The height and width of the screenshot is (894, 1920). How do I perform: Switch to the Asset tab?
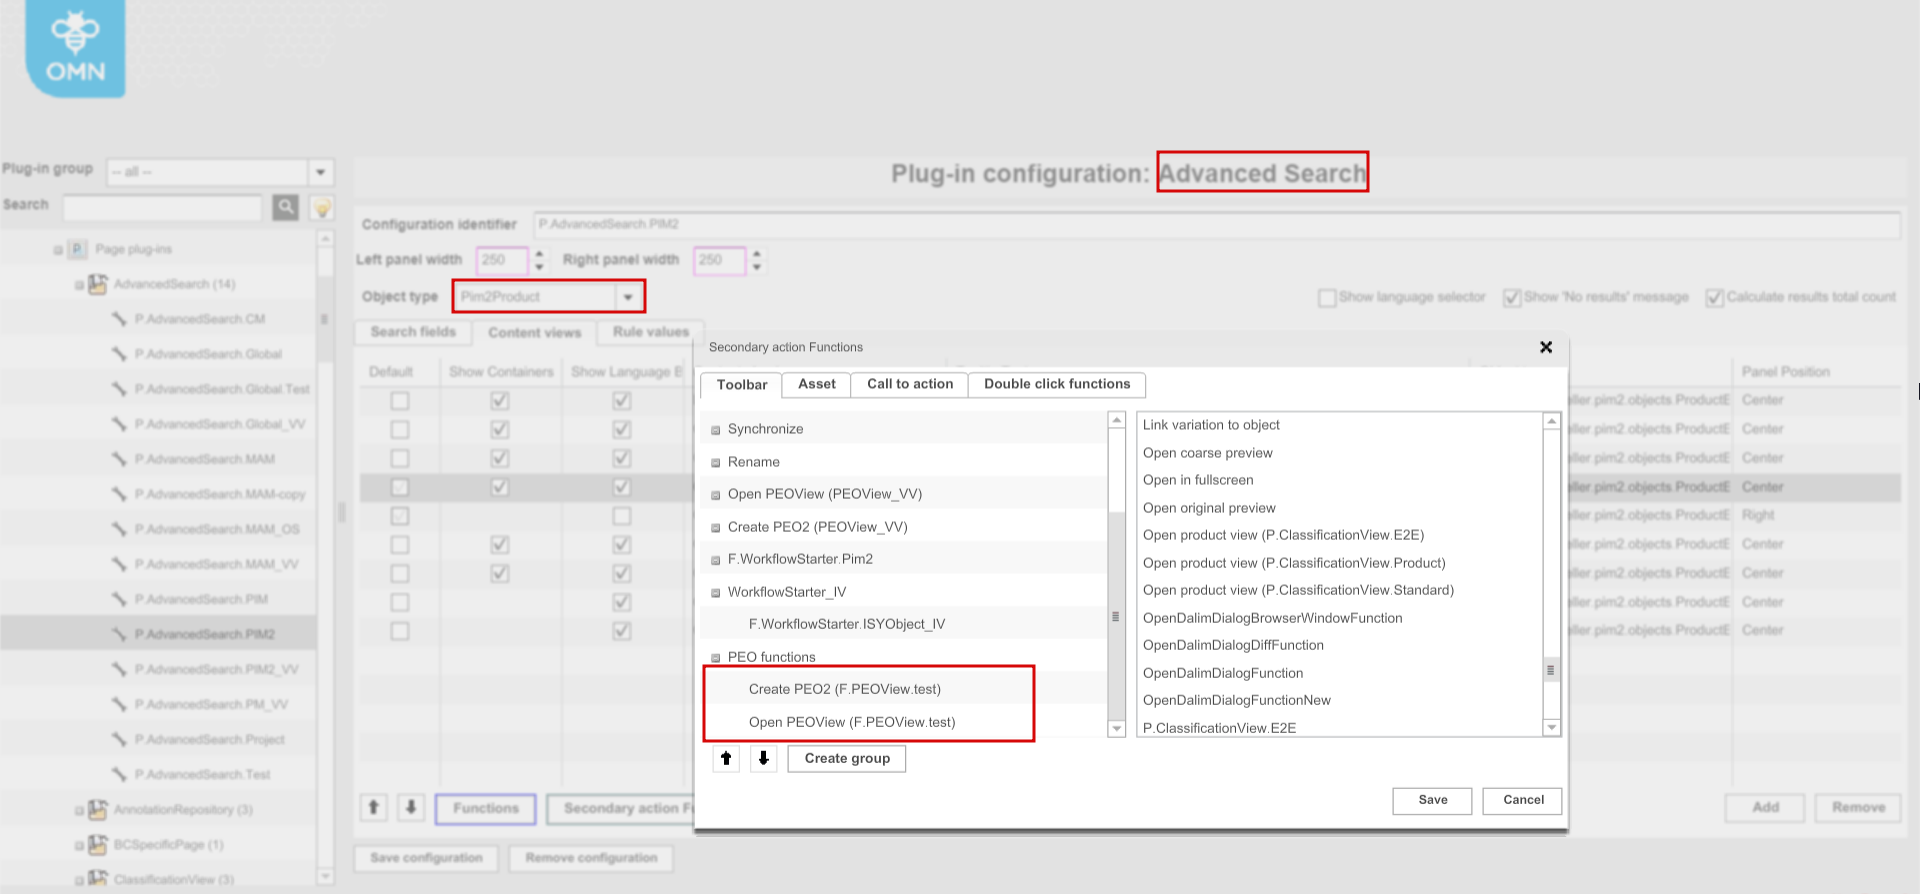[x=817, y=384]
